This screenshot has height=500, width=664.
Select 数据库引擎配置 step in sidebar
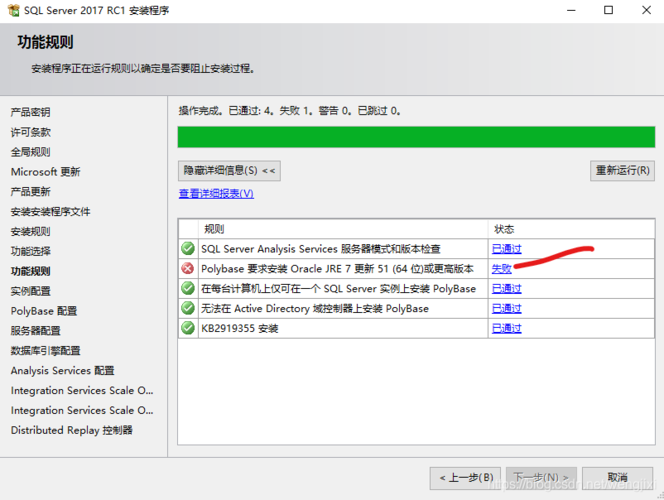pyautogui.click(x=46, y=351)
